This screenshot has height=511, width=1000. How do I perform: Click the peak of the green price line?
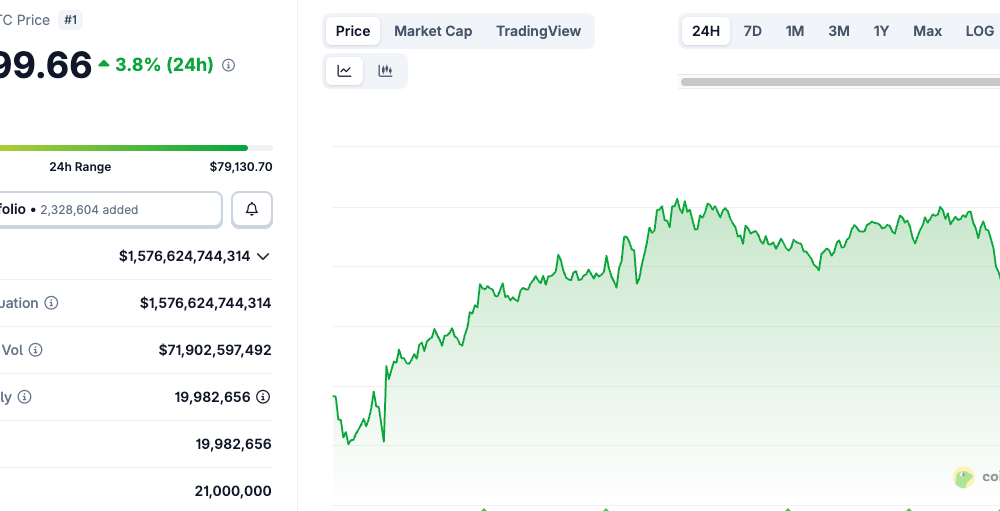pyautogui.click(x=677, y=199)
